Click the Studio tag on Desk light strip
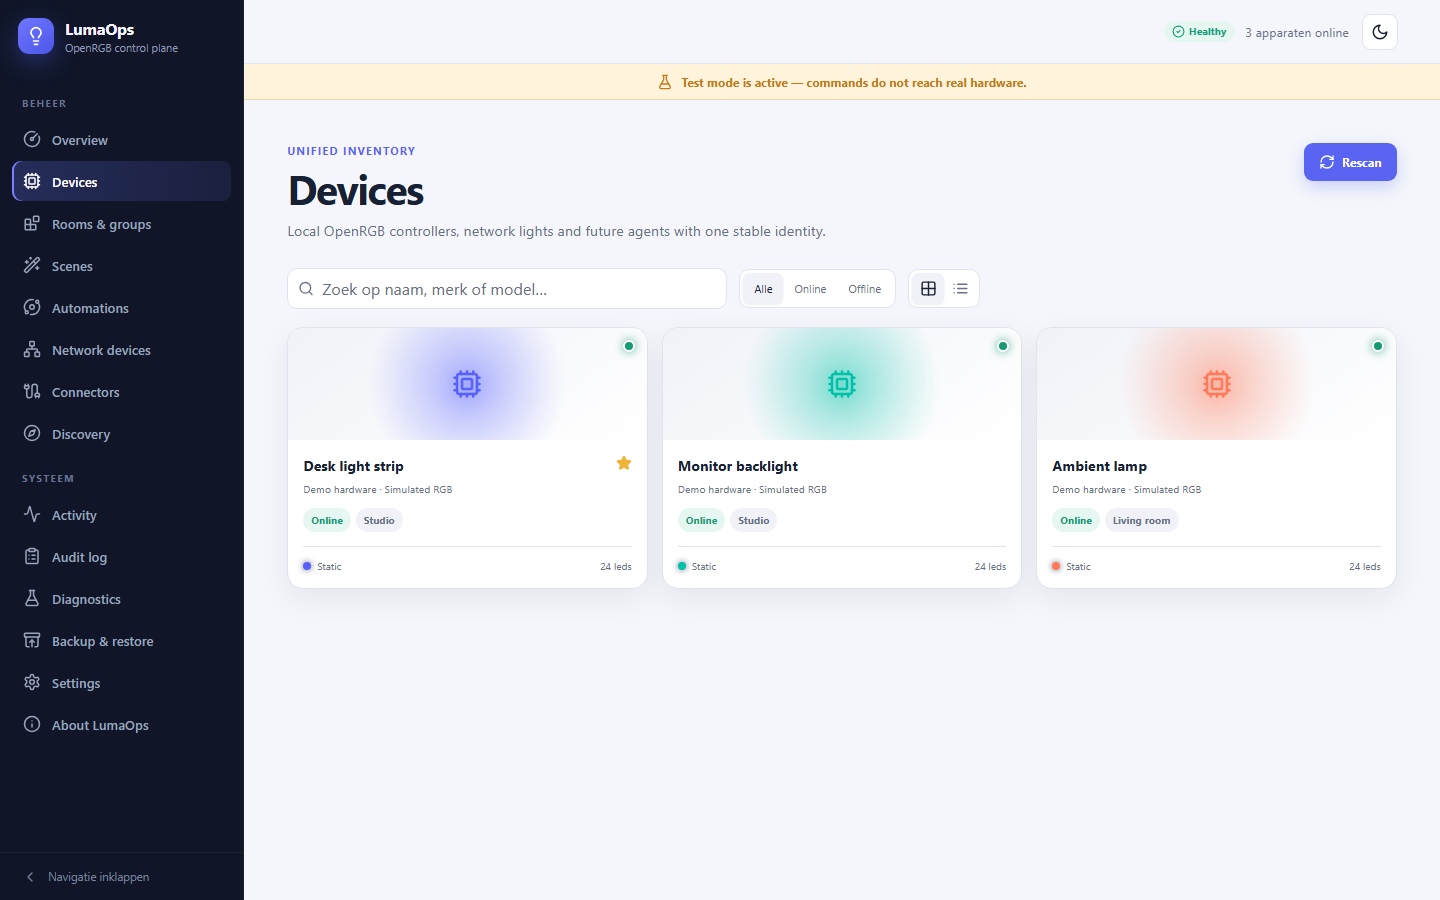 tap(379, 520)
